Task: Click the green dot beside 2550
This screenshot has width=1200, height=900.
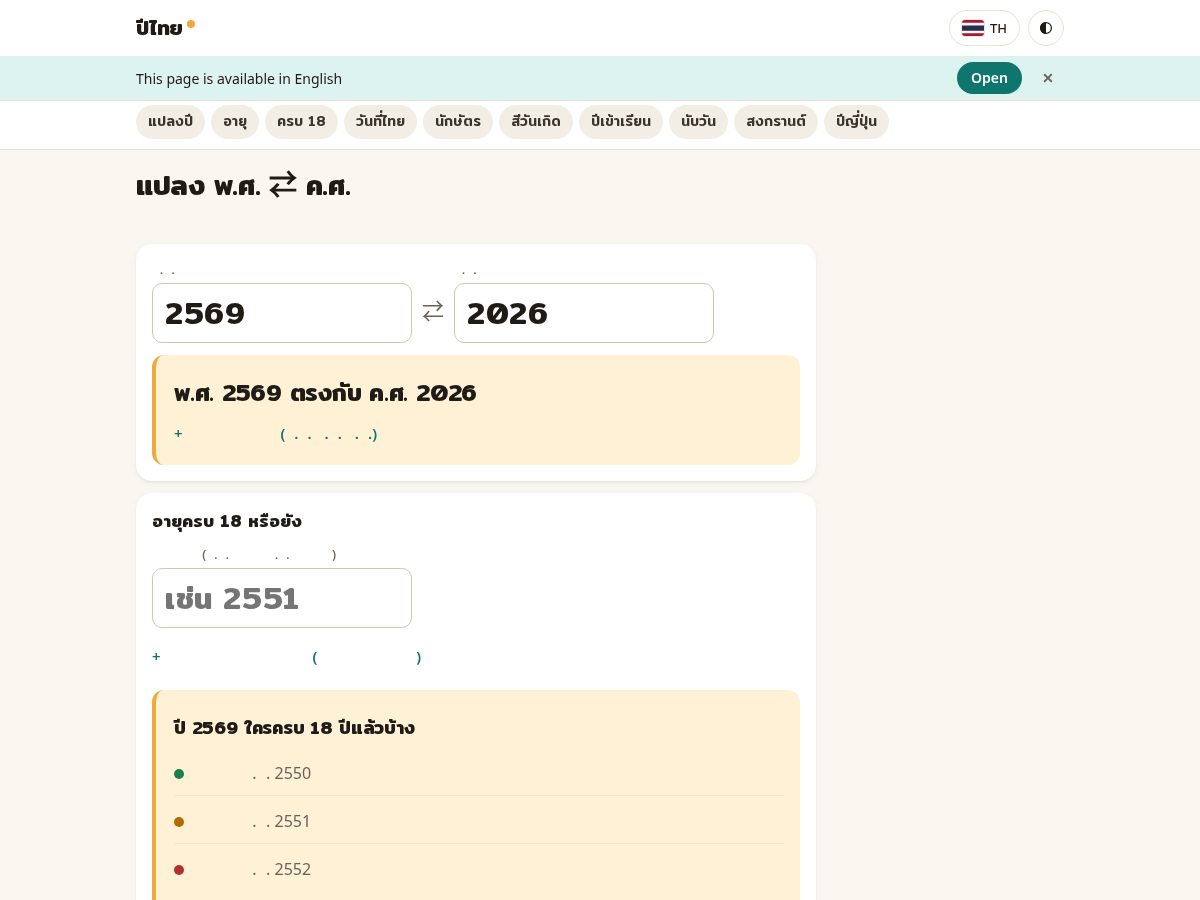Action: 179,774
